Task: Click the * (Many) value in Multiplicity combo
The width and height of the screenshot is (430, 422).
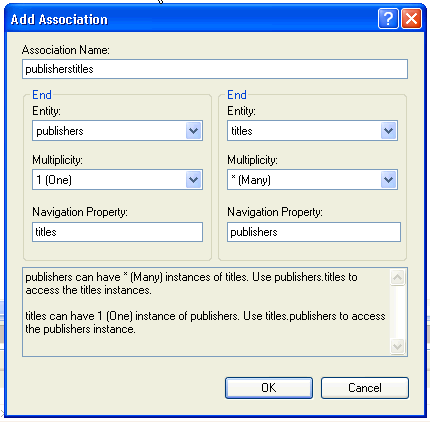Action: pos(251,180)
